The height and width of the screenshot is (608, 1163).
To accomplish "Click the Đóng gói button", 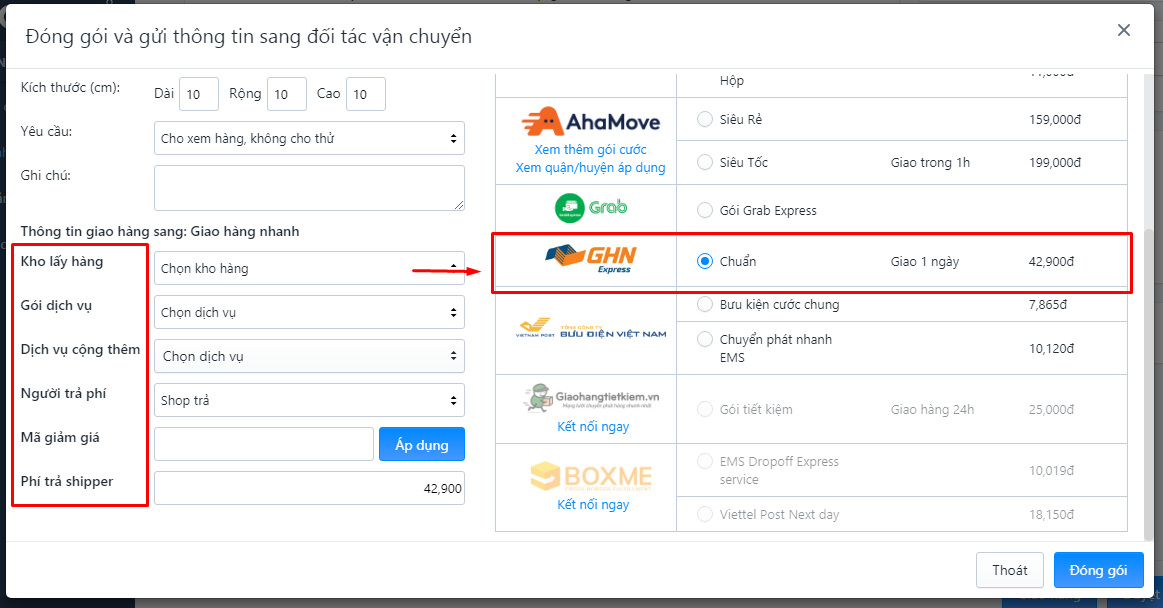I will coord(1098,570).
